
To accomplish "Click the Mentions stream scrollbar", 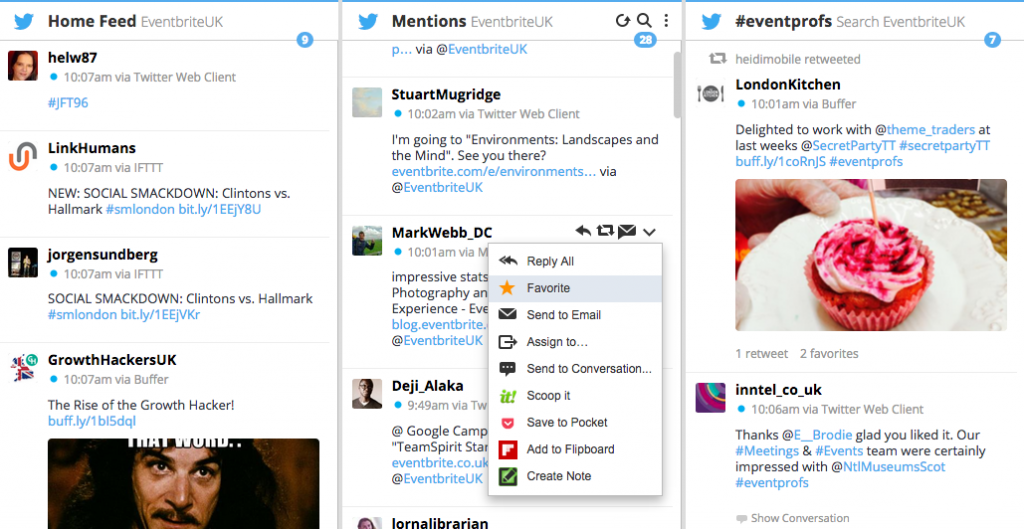I will pos(677,85).
